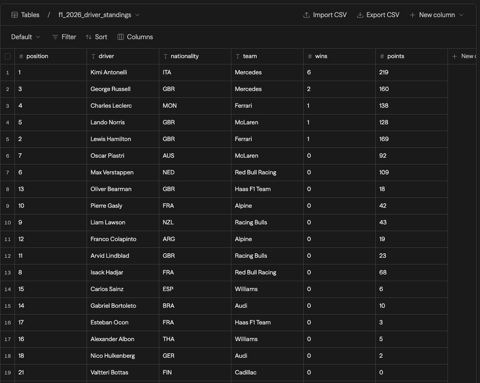Select the Nico Hulkenberg cell
Viewport: 480px width, 383px height.
[x=123, y=356]
